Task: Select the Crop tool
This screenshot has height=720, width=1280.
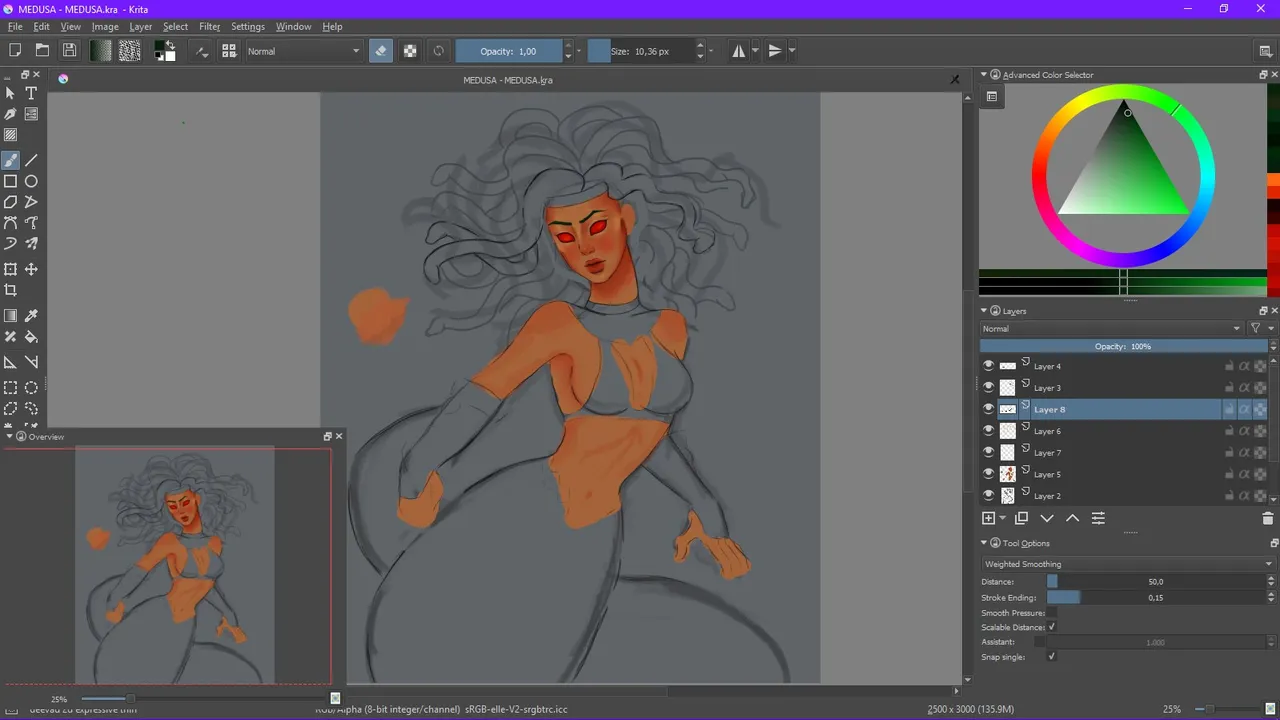Action: [10, 290]
